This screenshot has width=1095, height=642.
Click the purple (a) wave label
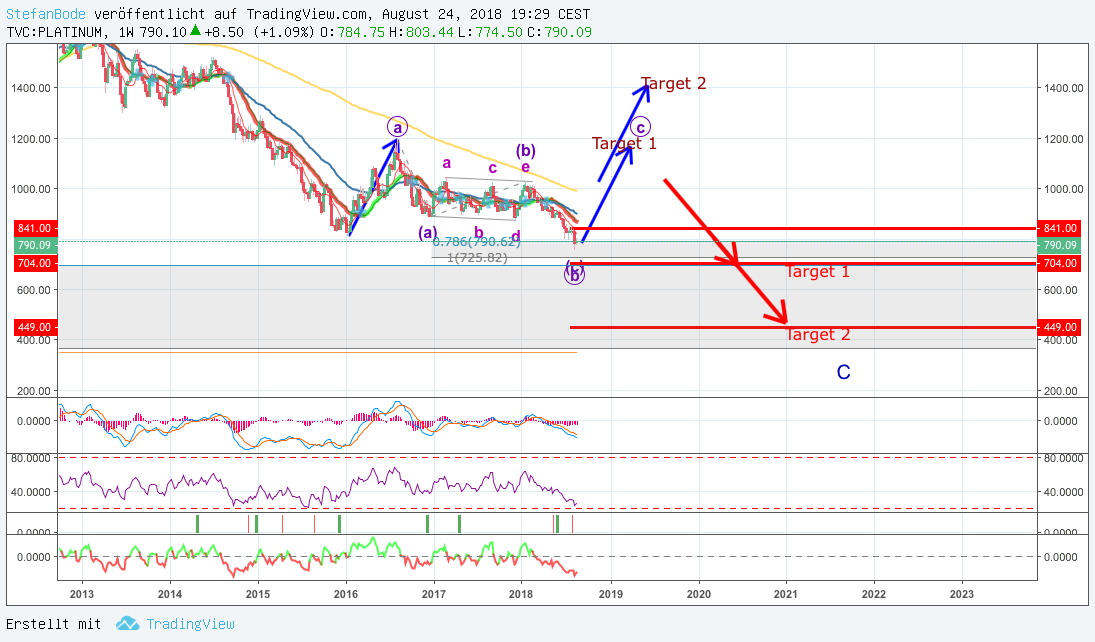click(x=428, y=233)
